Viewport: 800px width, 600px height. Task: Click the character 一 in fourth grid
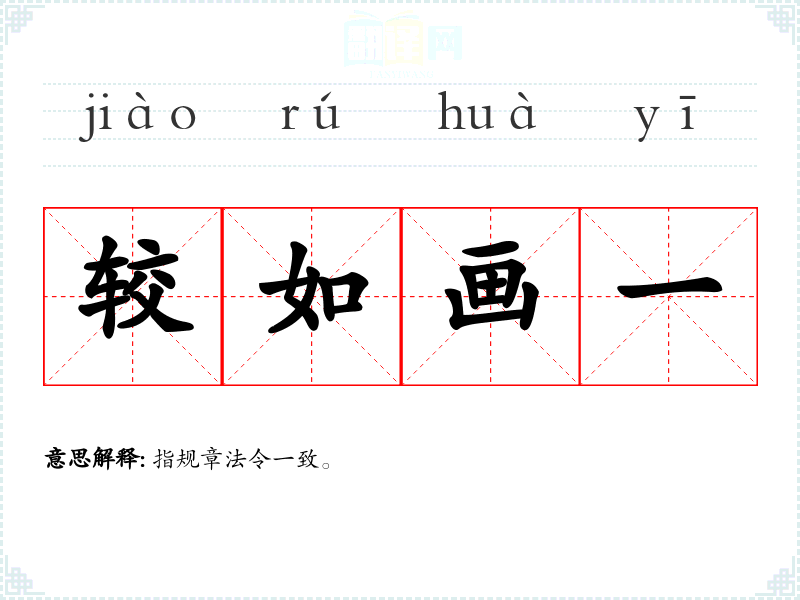point(669,287)
